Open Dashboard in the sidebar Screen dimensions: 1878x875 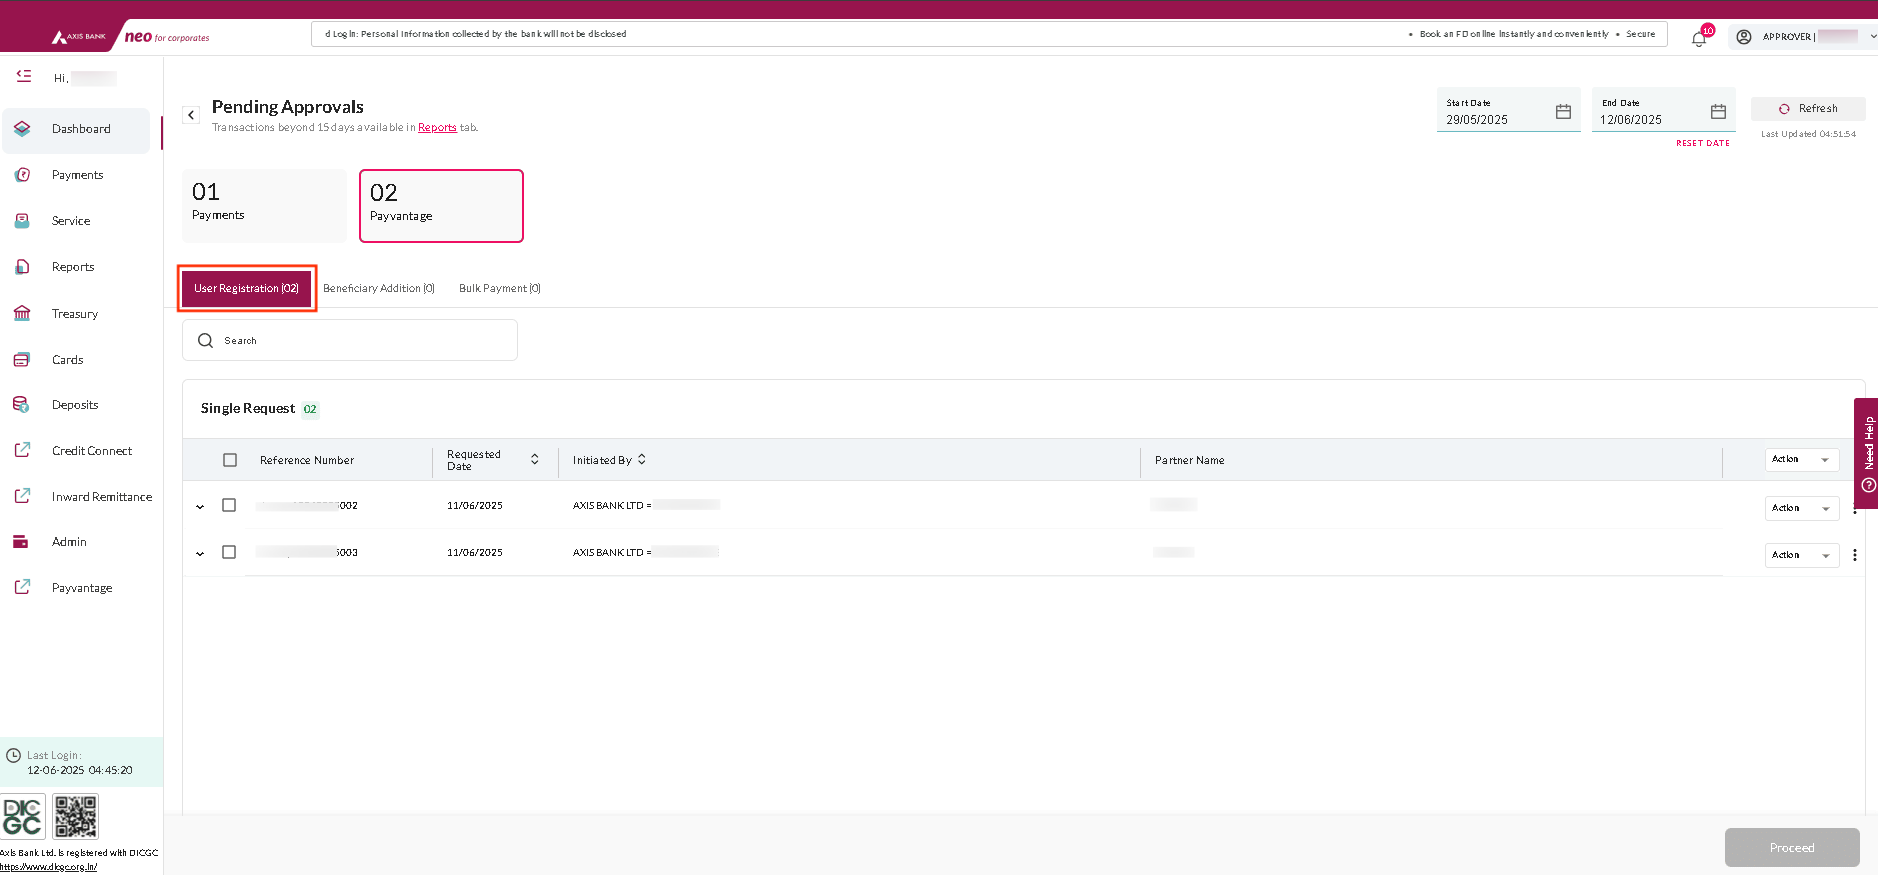pos(76,130)
